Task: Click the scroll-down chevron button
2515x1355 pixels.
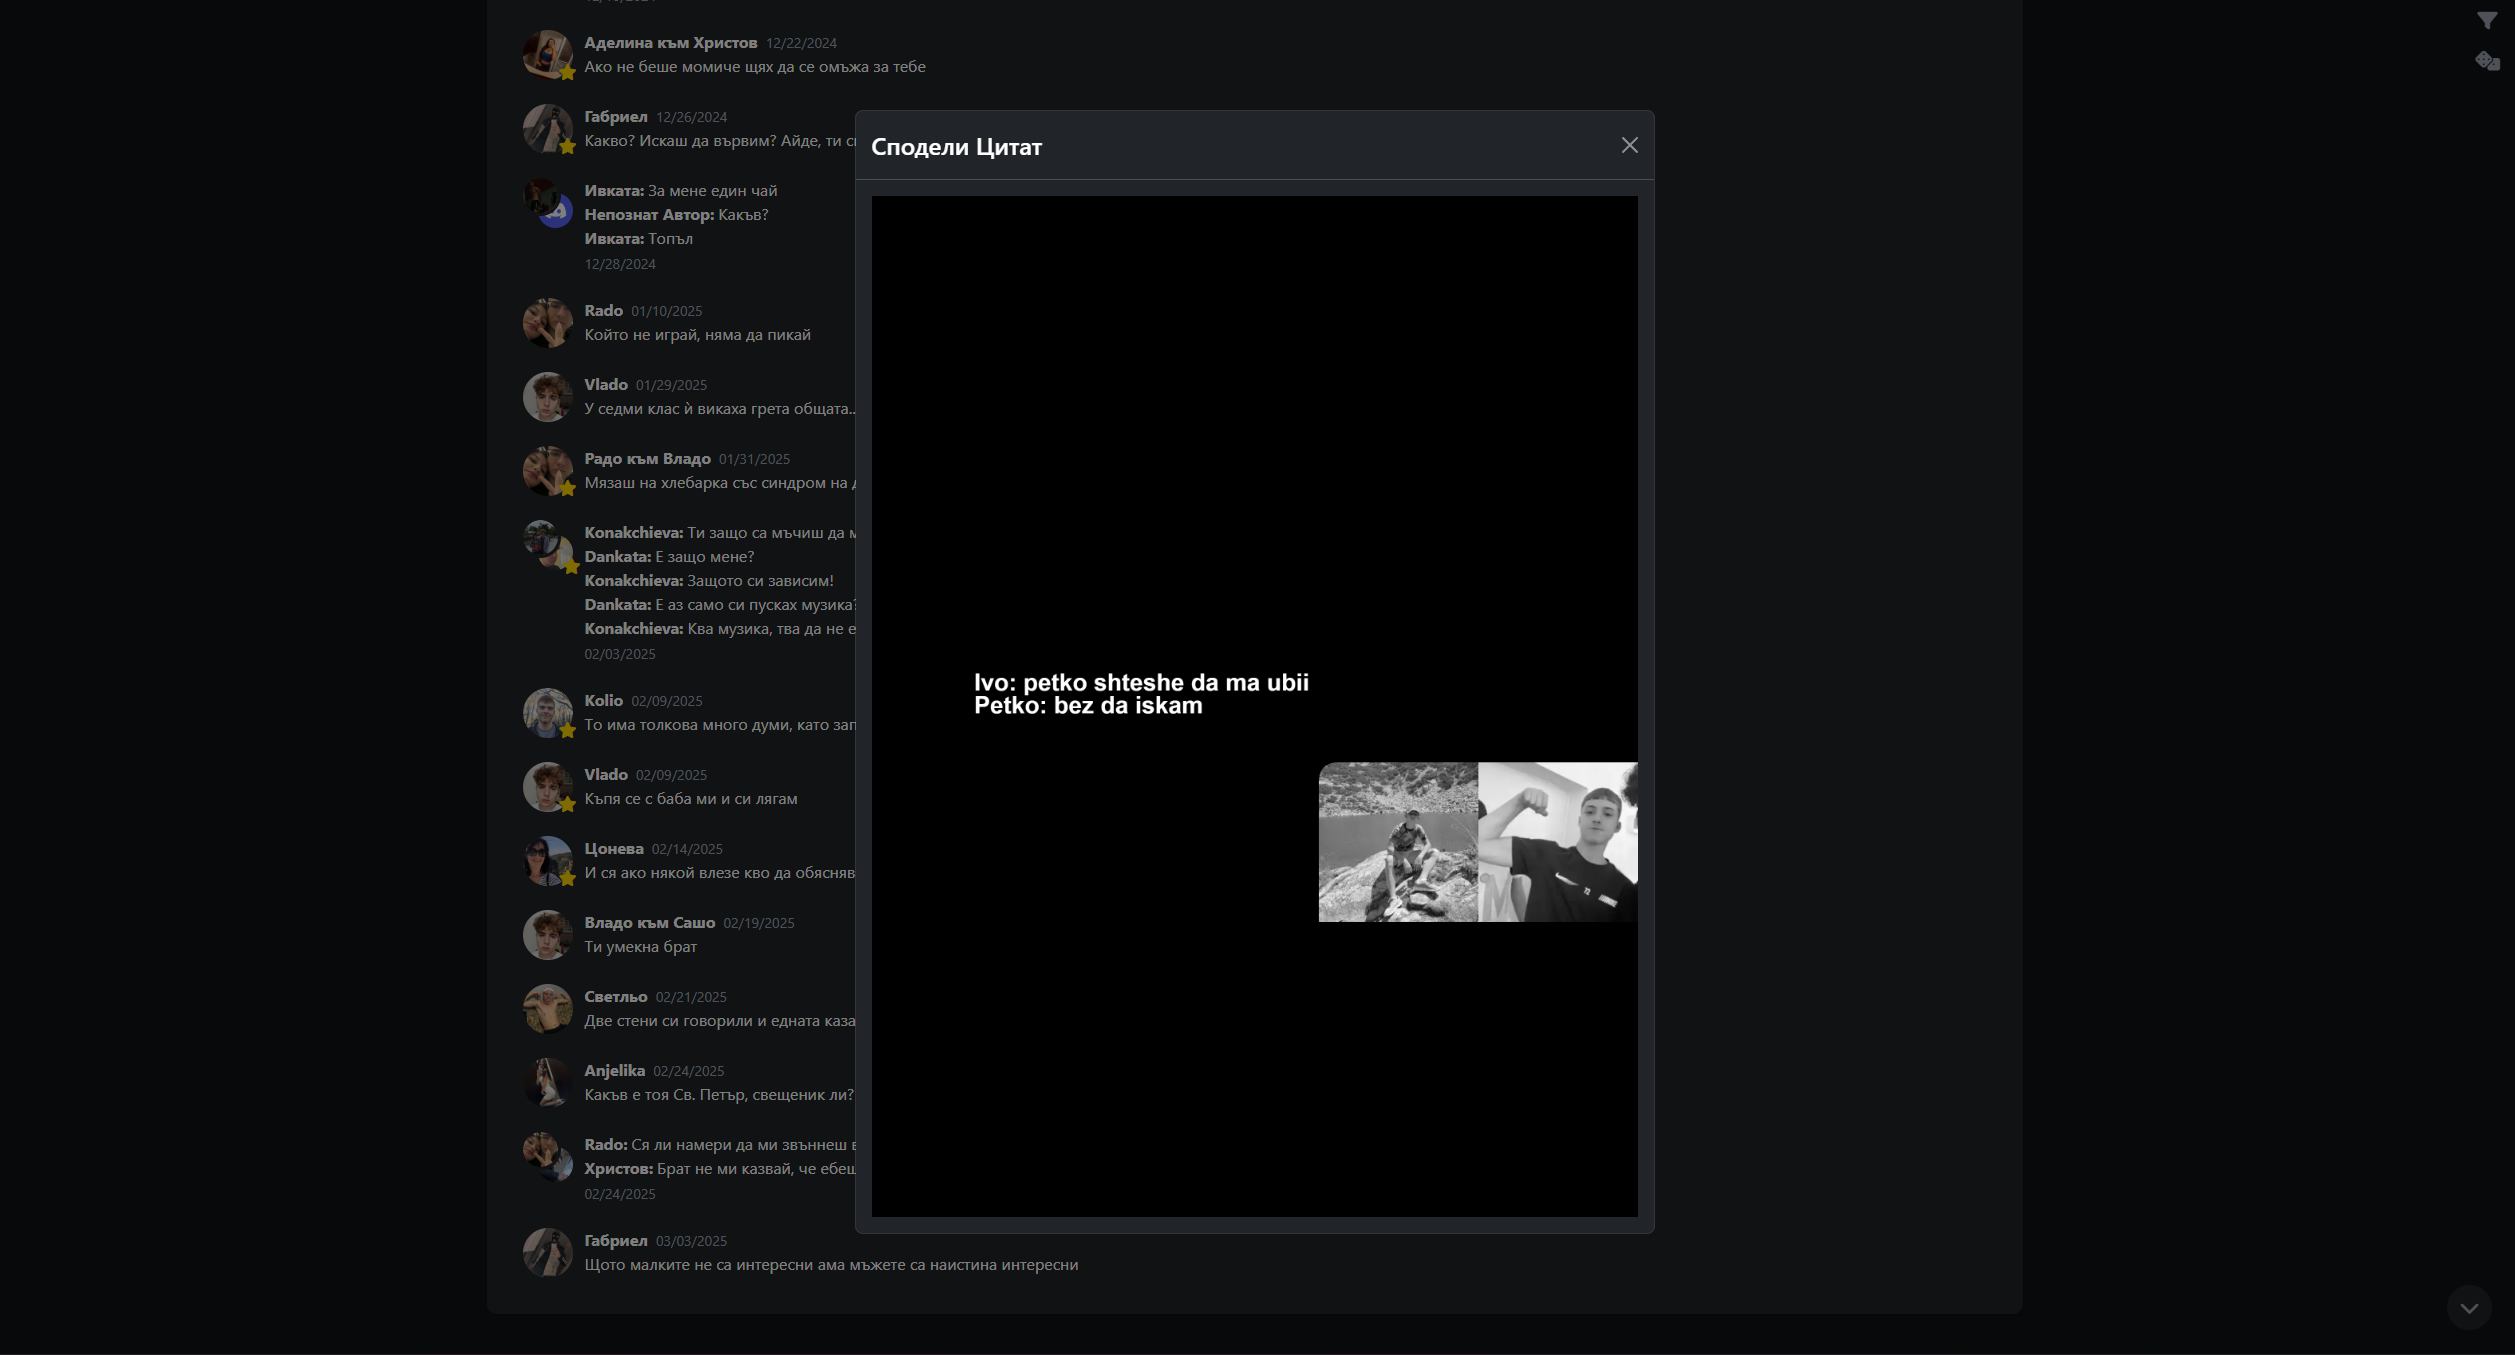Action: pyautogui.click(x=2468, y=1308)
